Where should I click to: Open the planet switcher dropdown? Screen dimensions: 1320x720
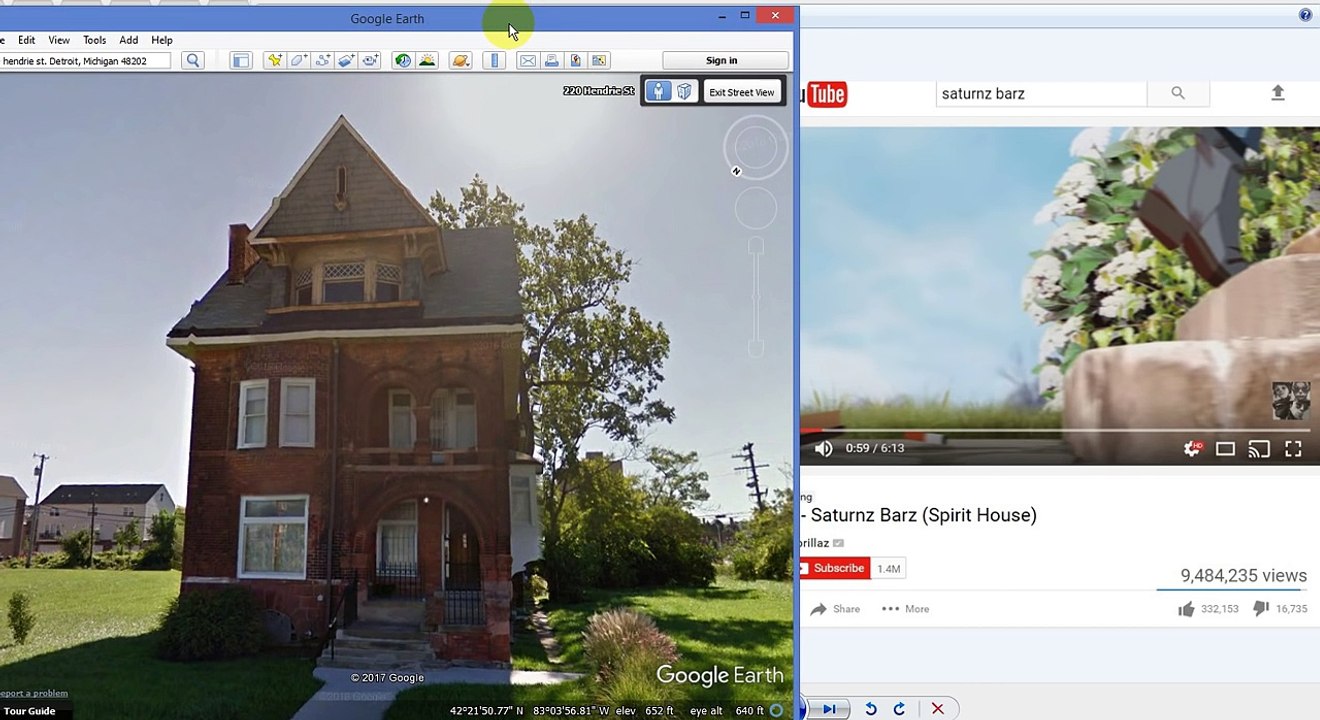[x=461, y=61]
